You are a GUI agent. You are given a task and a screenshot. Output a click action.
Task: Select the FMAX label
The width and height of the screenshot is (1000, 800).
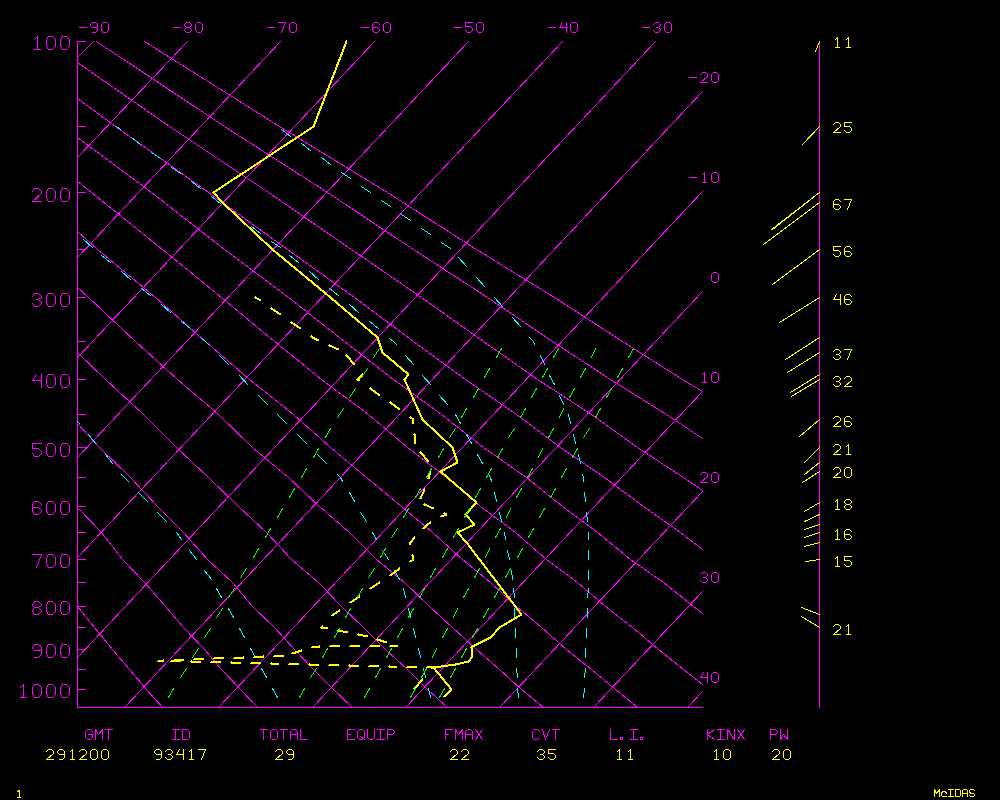click(x=463, y=735)
